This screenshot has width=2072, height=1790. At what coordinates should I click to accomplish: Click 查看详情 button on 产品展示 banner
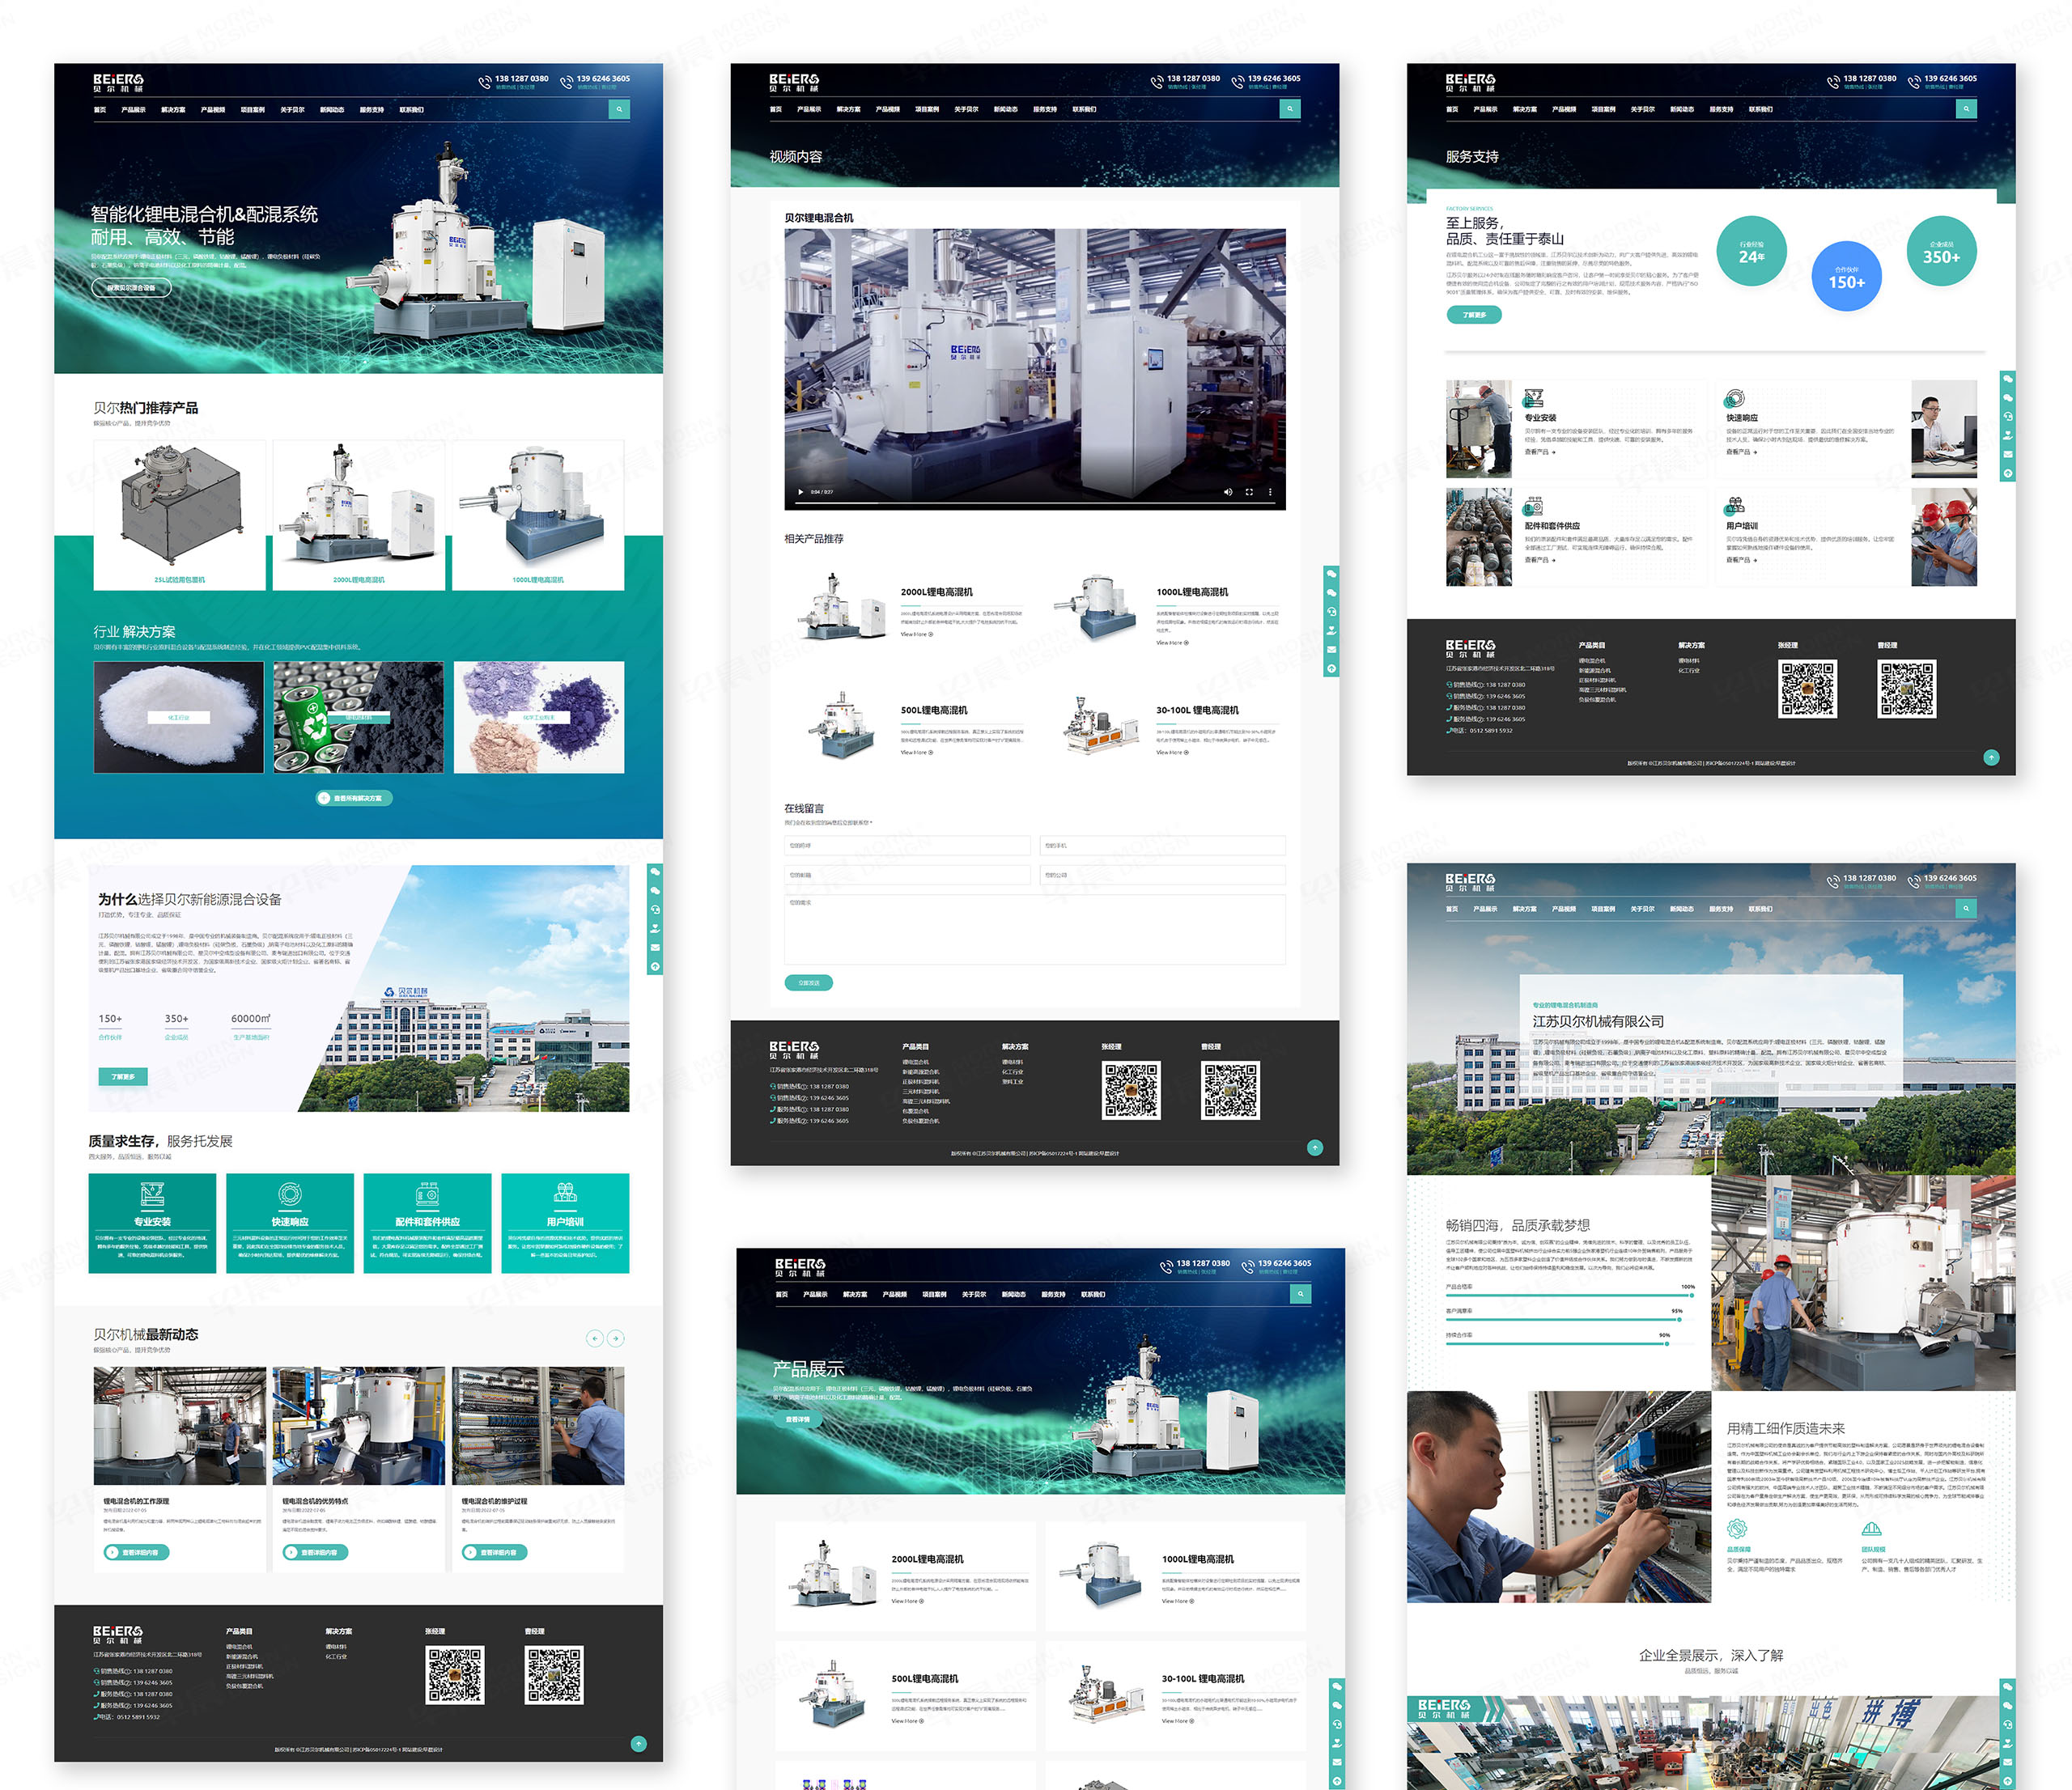click(x=797, y=1419)
